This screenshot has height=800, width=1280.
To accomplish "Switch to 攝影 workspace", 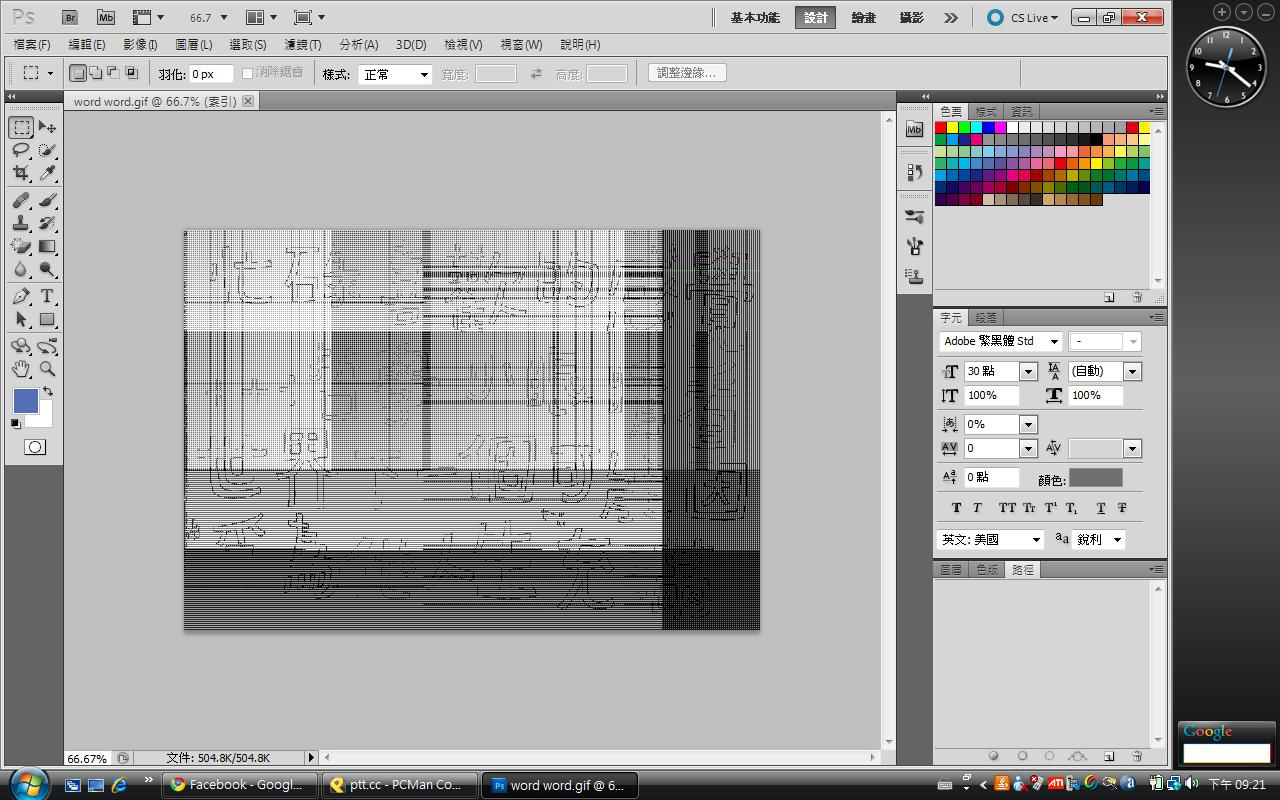I will point(911,18).
